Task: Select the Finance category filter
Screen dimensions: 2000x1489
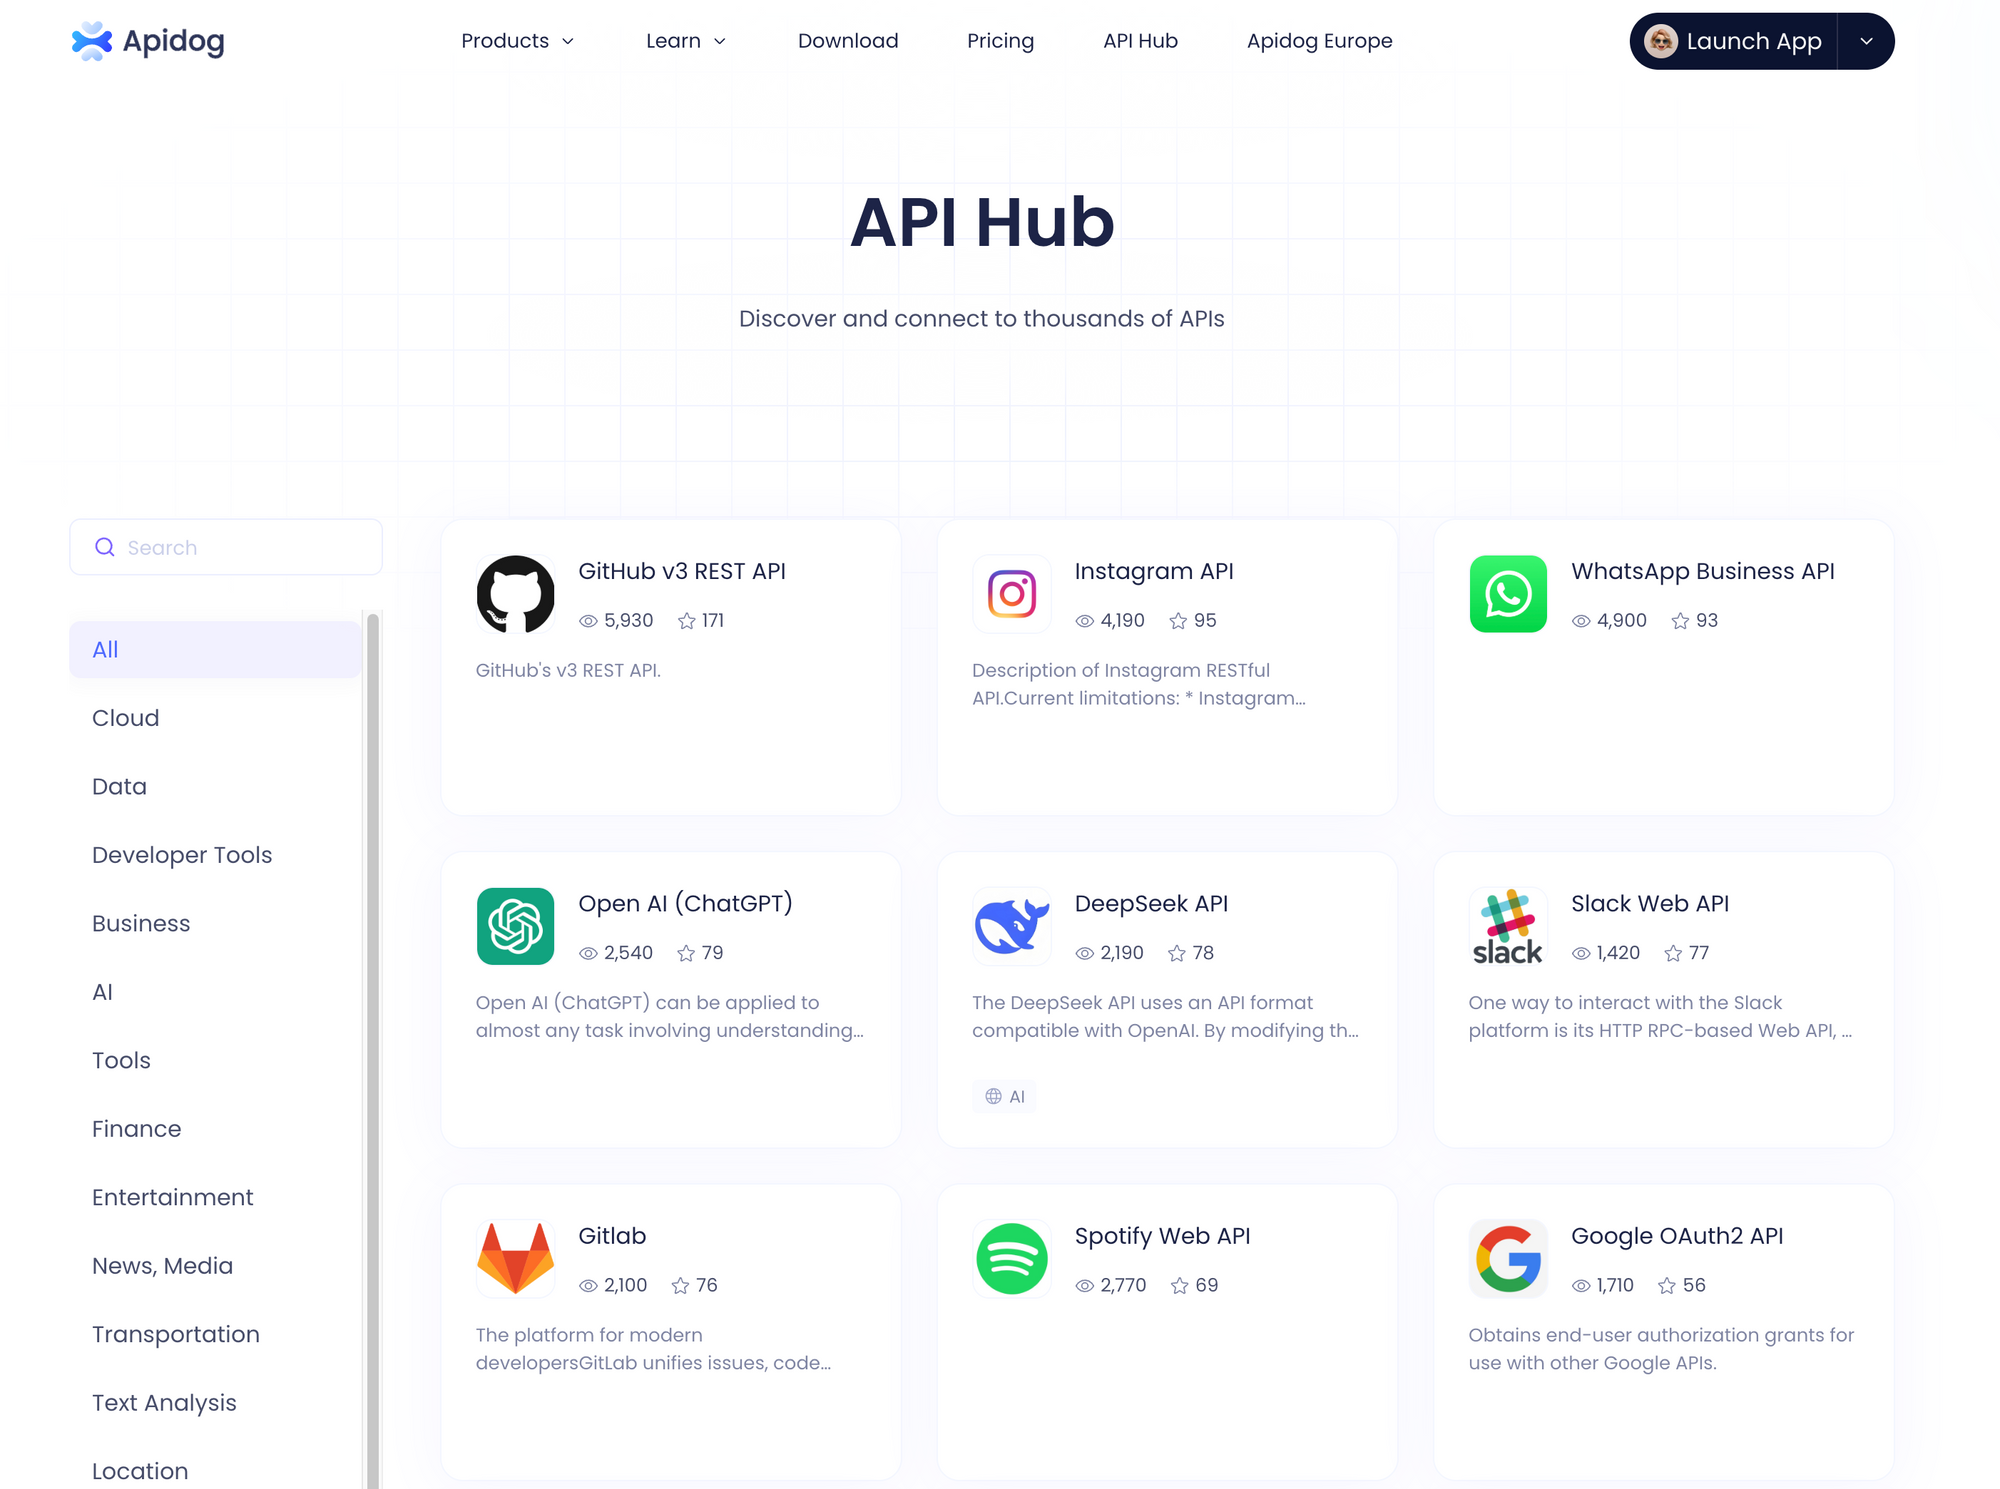Action: tap(136, 1128)
